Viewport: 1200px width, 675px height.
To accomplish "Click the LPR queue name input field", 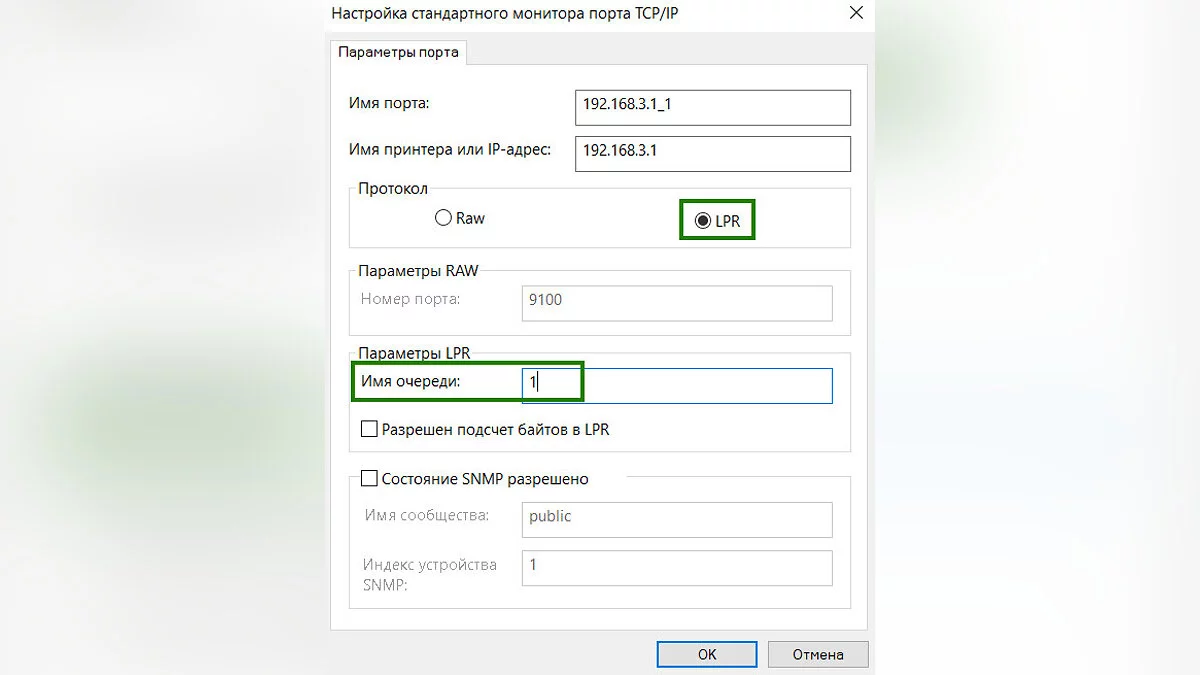I will click(x=677, y=386).
